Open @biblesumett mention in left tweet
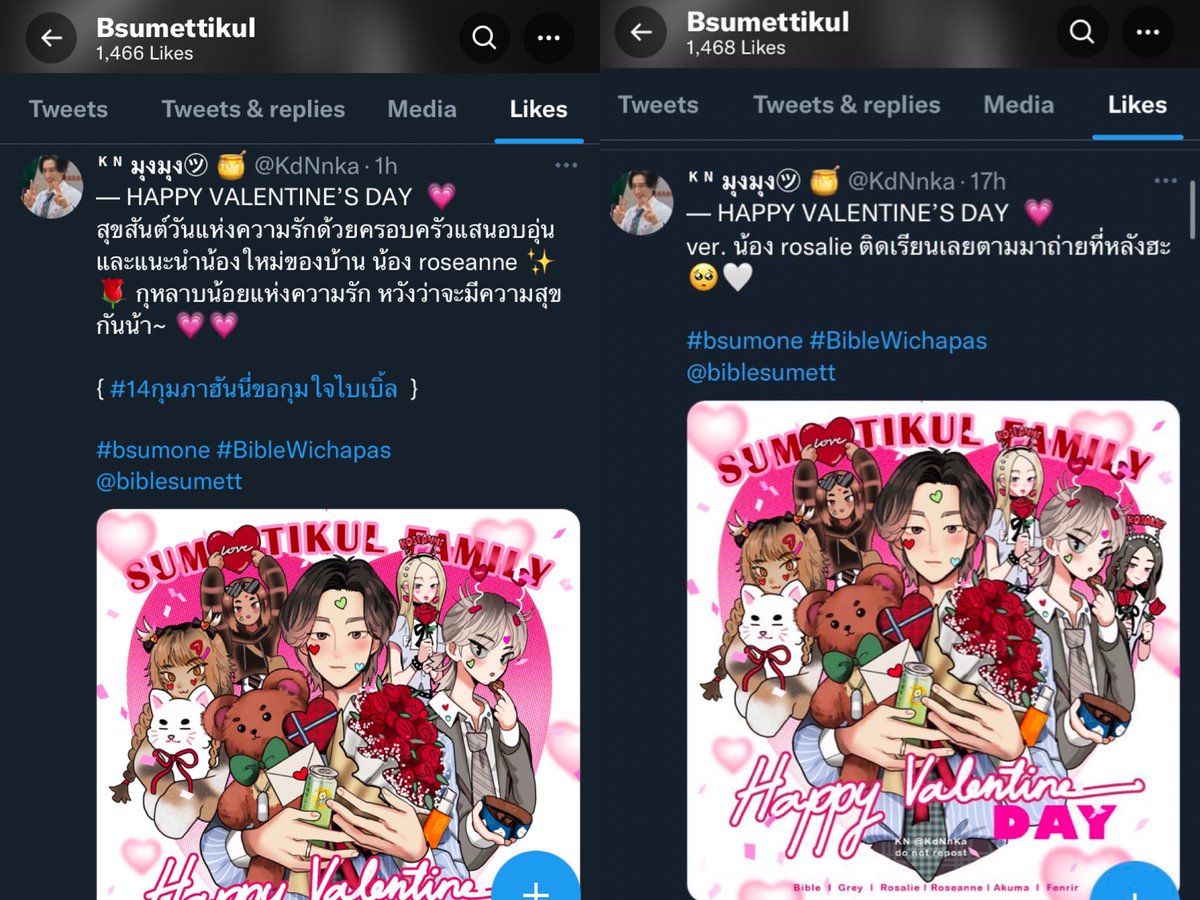 pos(170,481)
